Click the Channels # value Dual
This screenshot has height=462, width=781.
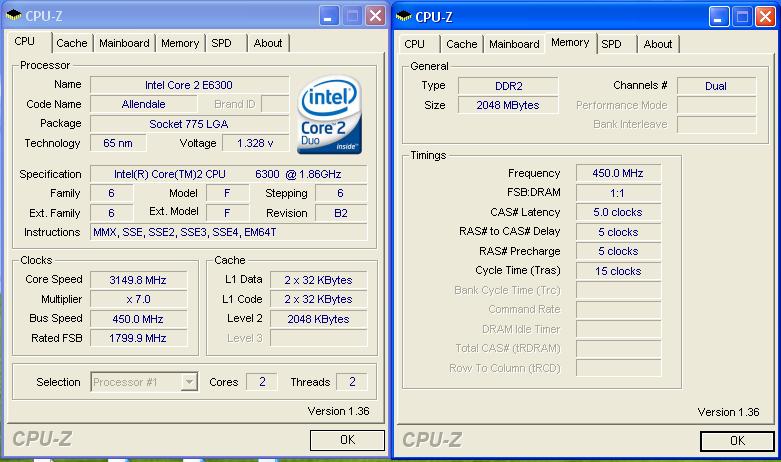click(x=716, y=86)
